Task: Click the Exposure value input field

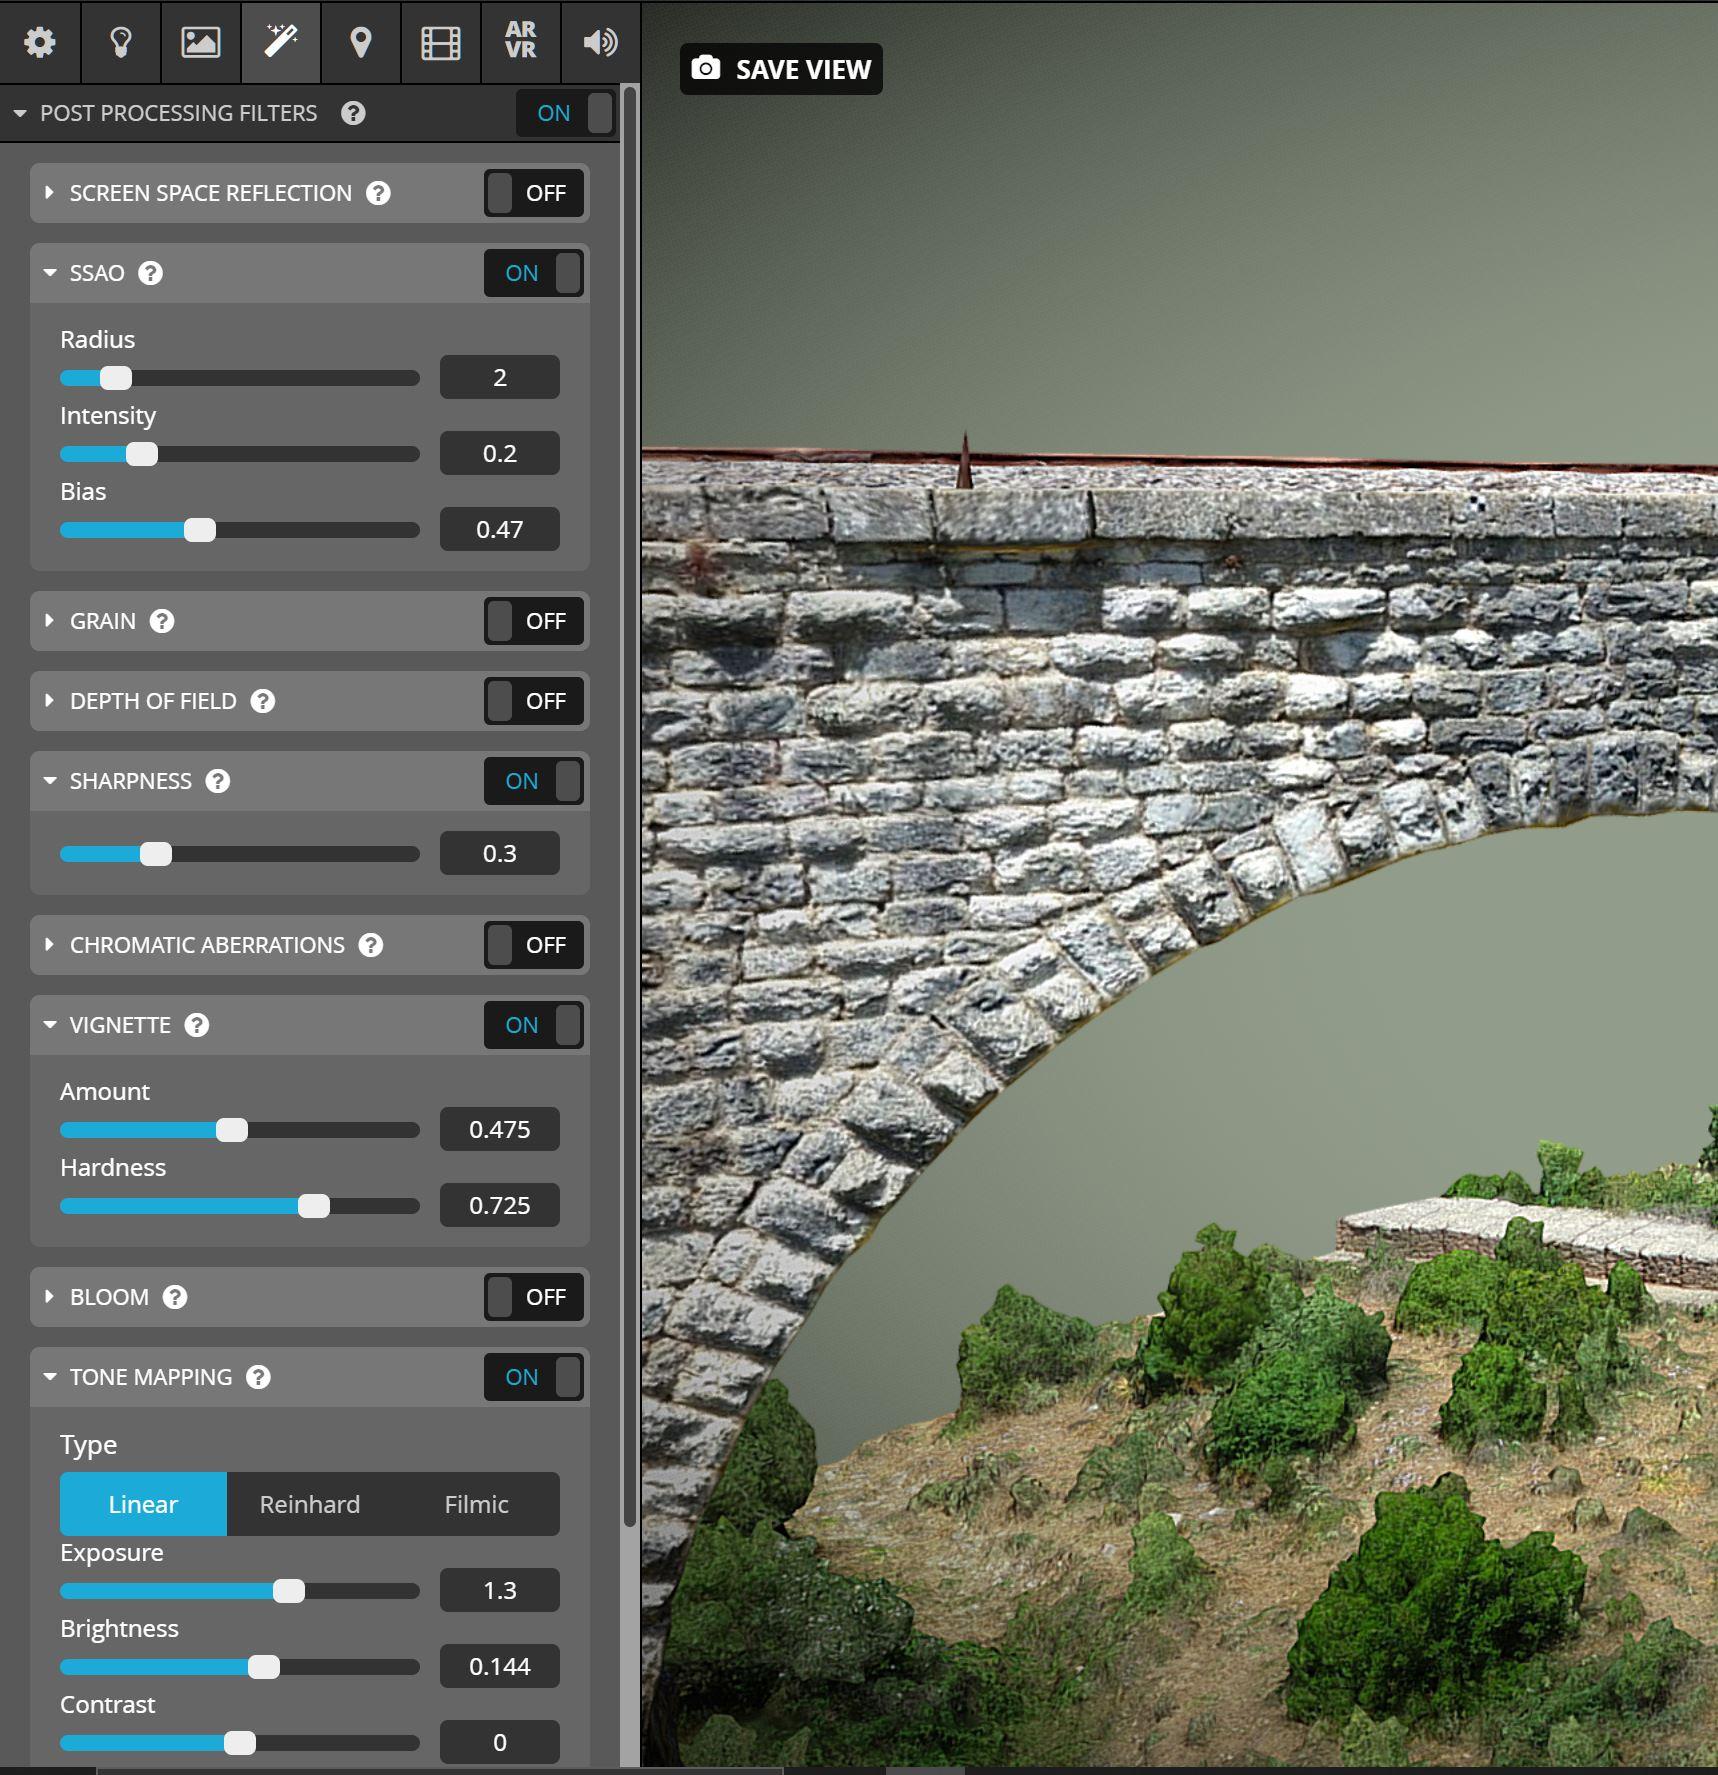Action: point(499,1590)
